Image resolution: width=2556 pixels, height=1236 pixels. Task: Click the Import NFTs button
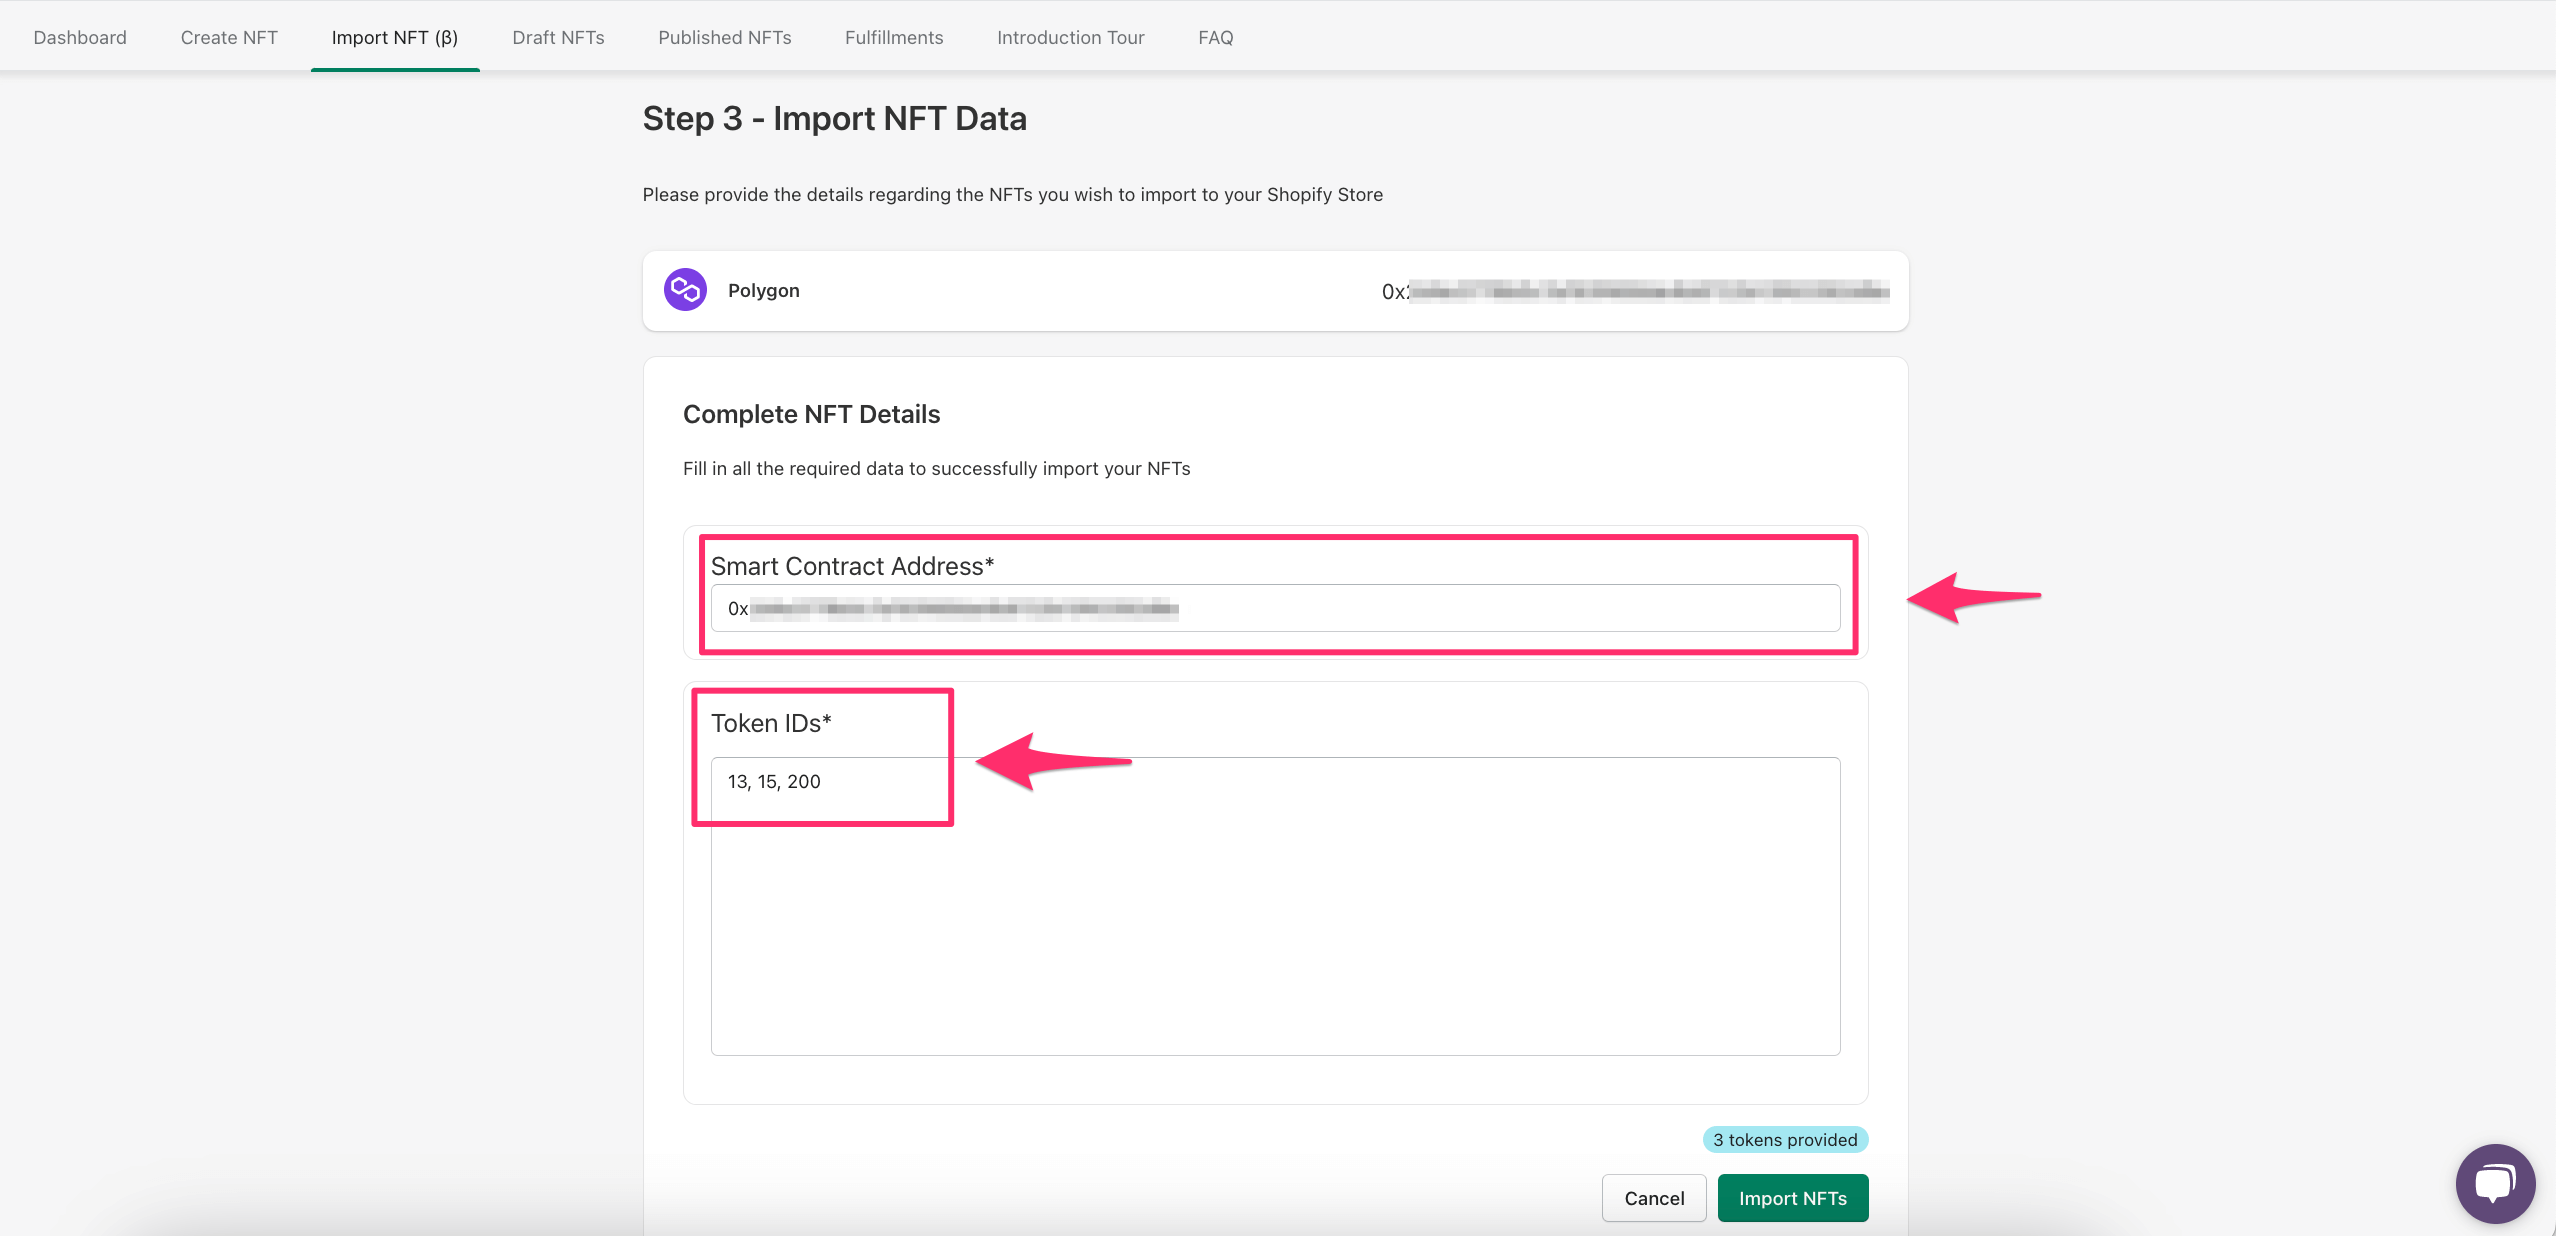coord(1791,1197)
